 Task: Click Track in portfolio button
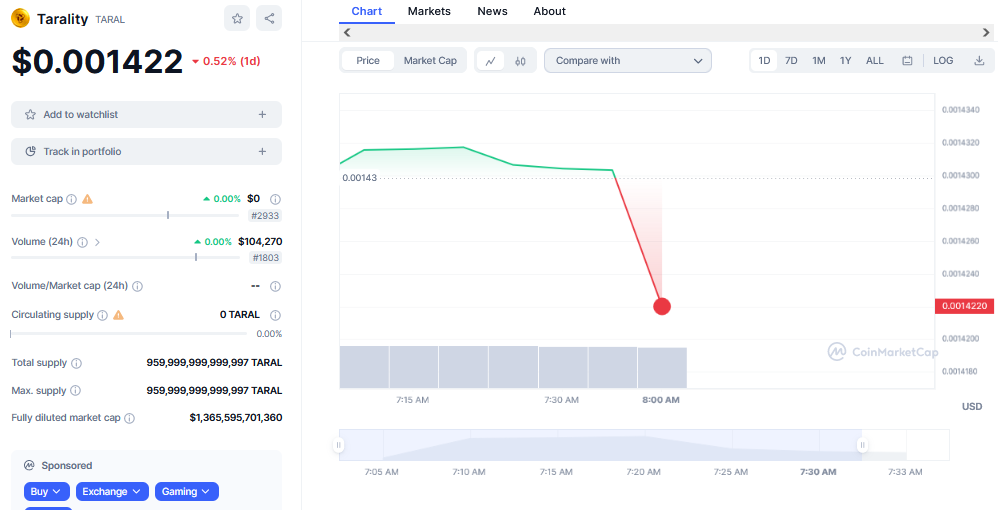(x=146, y=152)
